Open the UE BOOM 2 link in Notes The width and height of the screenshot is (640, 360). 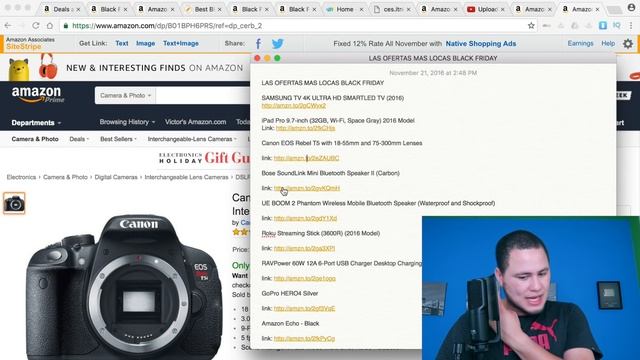[305, 218]
